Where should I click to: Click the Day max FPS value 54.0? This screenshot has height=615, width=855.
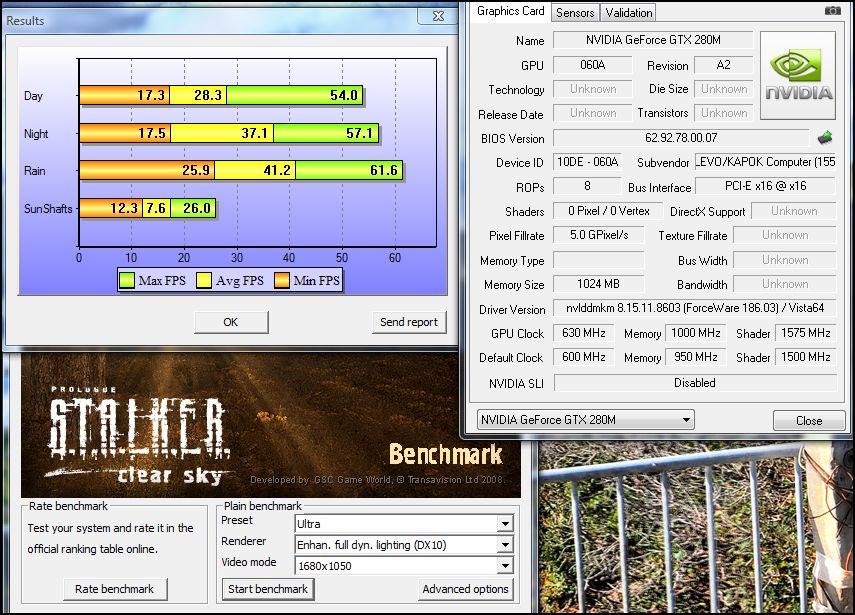[x=344, y=95]
